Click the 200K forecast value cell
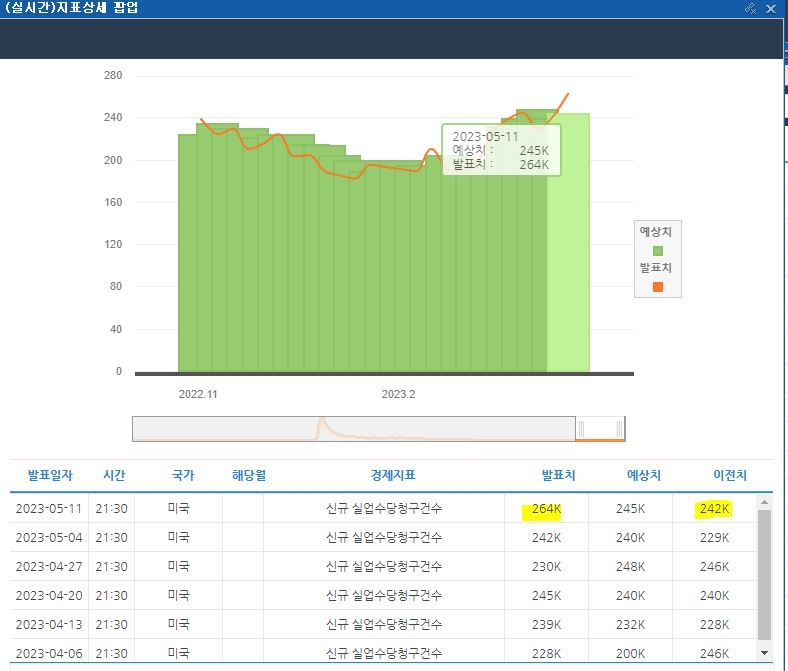 (x=630, y=653)
